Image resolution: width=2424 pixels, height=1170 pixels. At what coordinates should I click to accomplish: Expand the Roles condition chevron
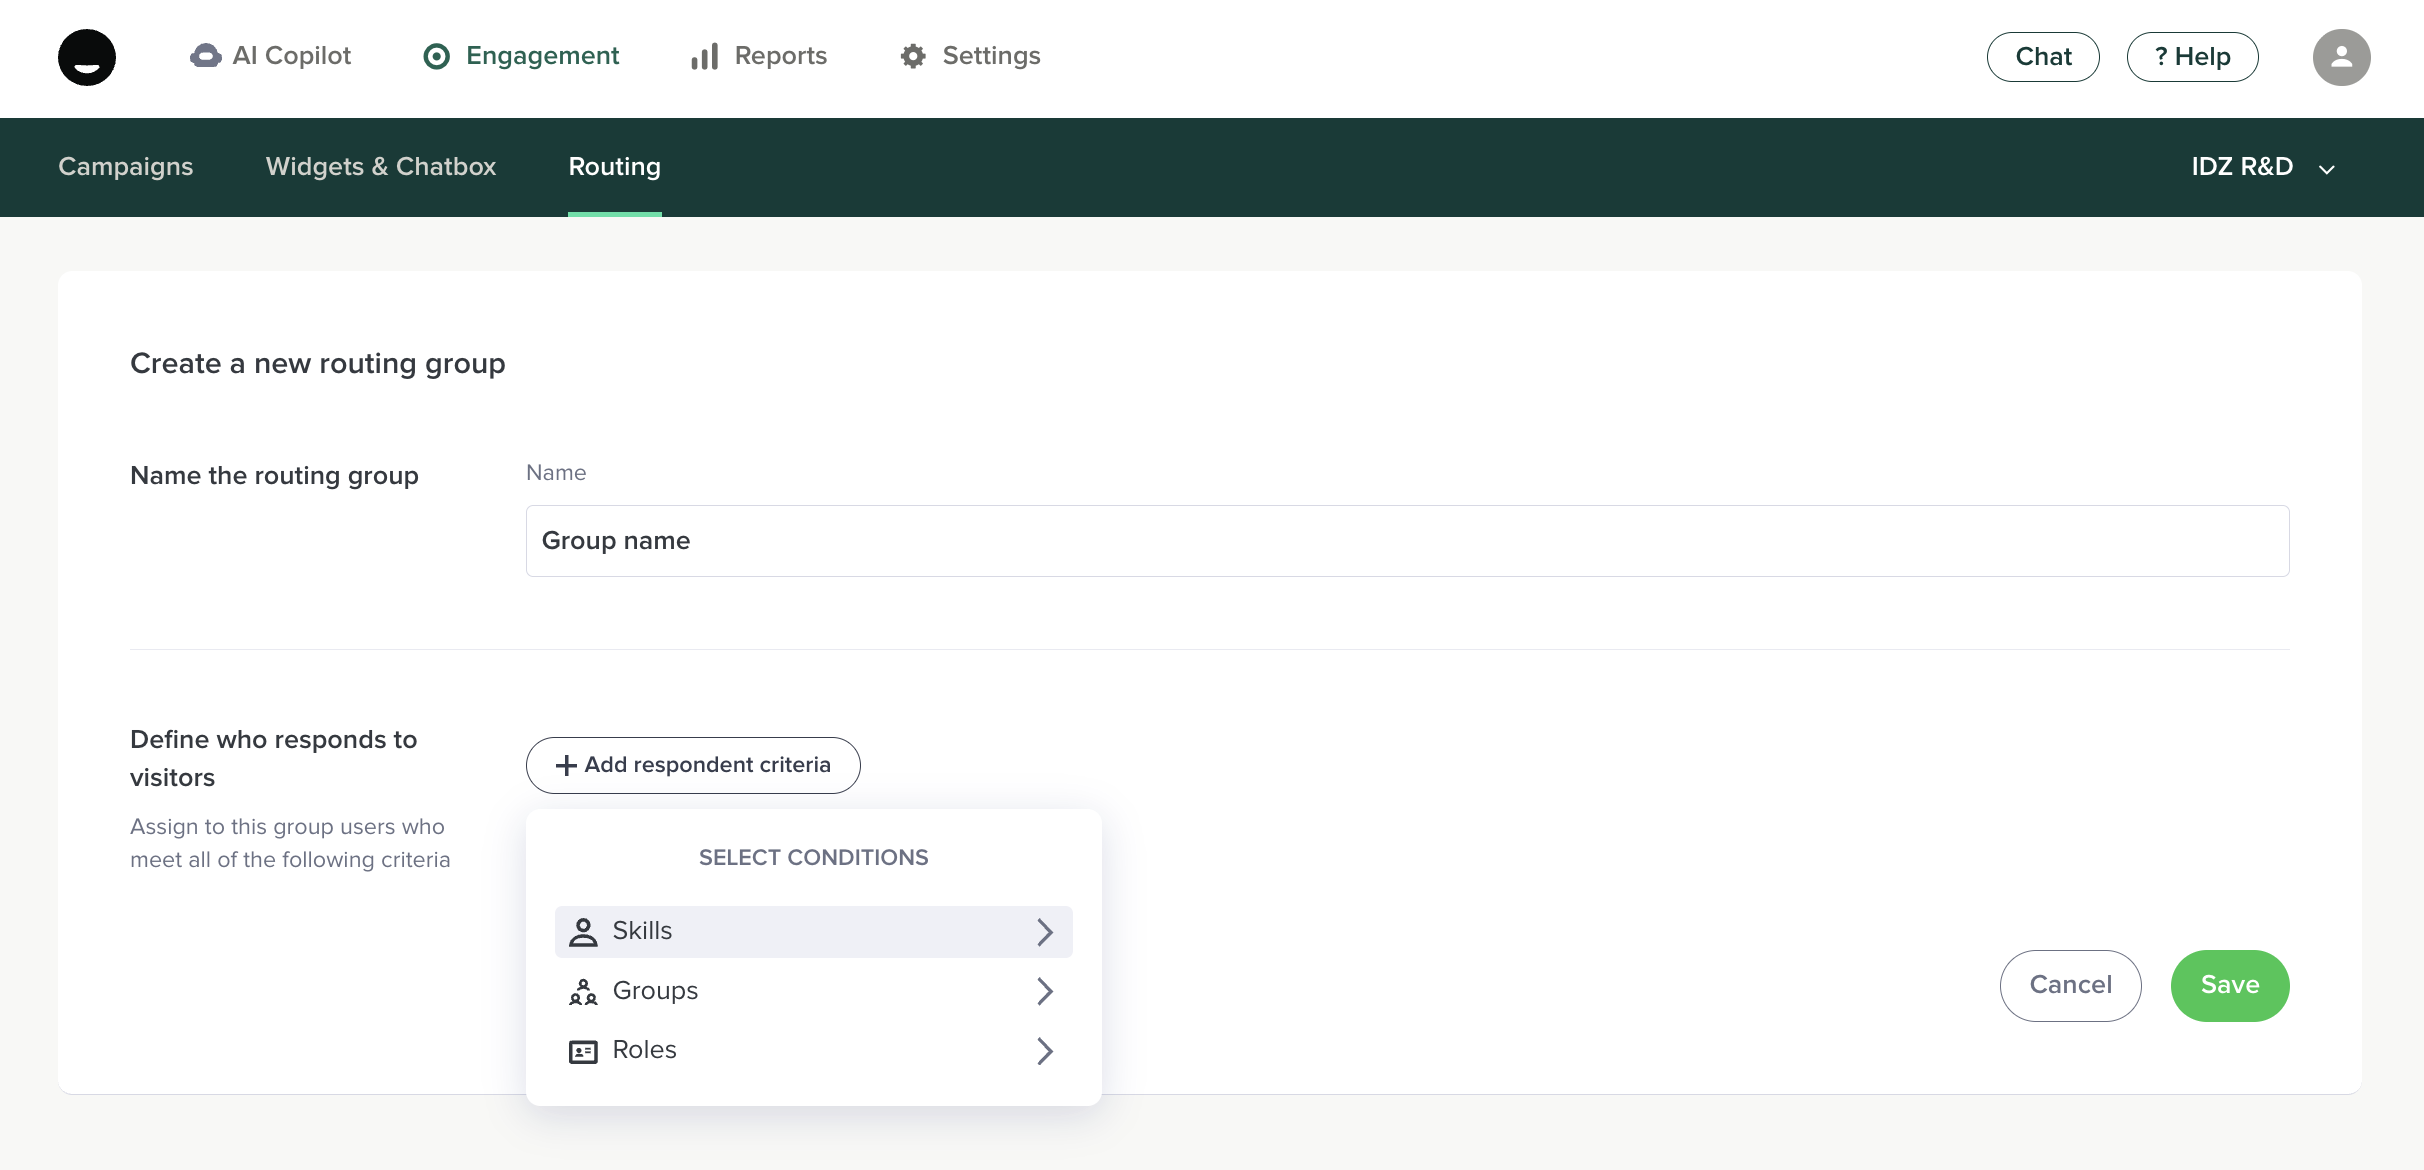click(x=1045, y=1051)
